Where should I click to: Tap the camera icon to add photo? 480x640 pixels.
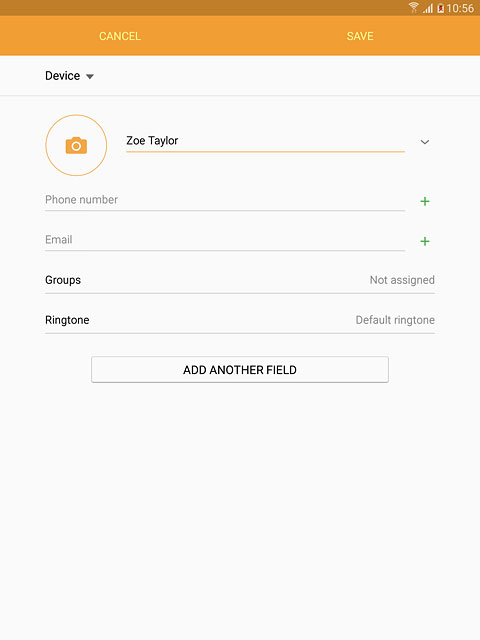tap(76, 145)
